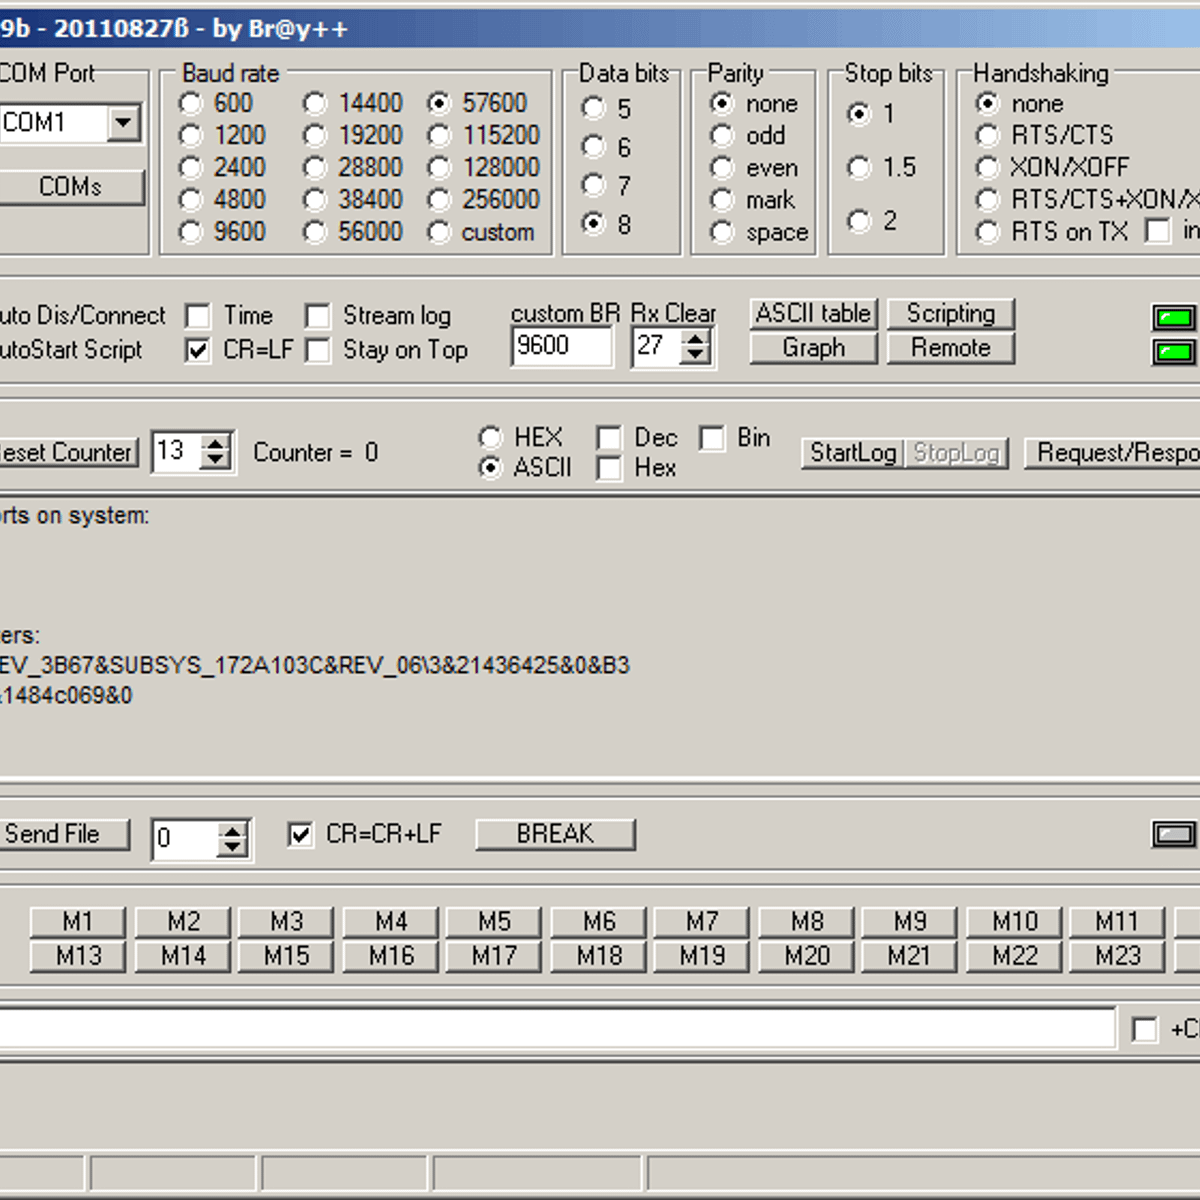Screen dimensions: 1200x1200
Task: Open the ASCII table
Action: pos(813,314)
